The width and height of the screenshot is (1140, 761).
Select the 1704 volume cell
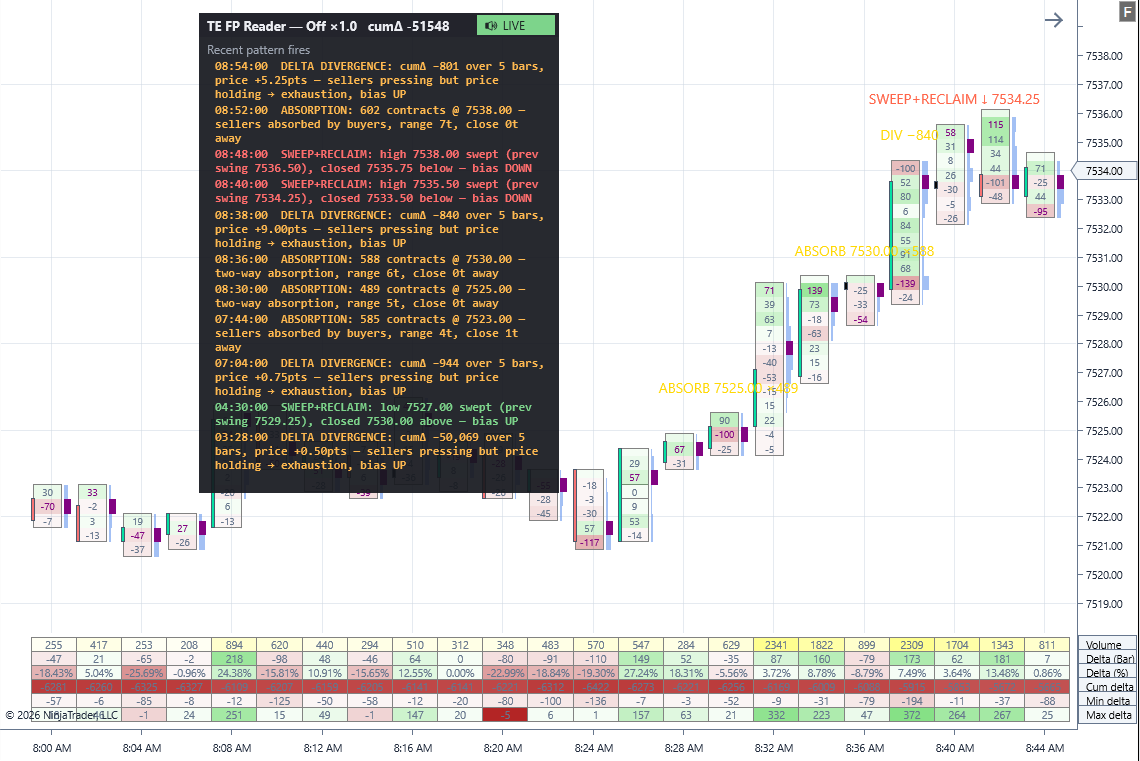coord(957,645)
